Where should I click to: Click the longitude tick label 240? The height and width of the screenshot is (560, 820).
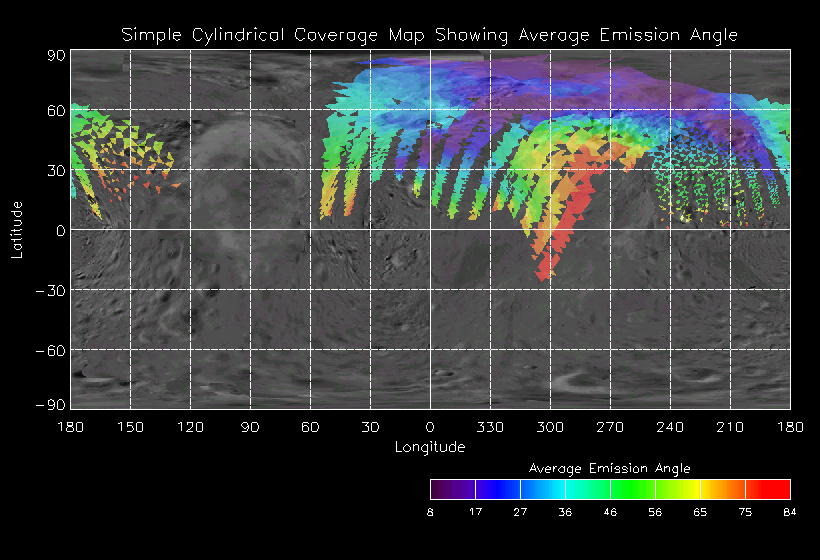click(670, 427)
